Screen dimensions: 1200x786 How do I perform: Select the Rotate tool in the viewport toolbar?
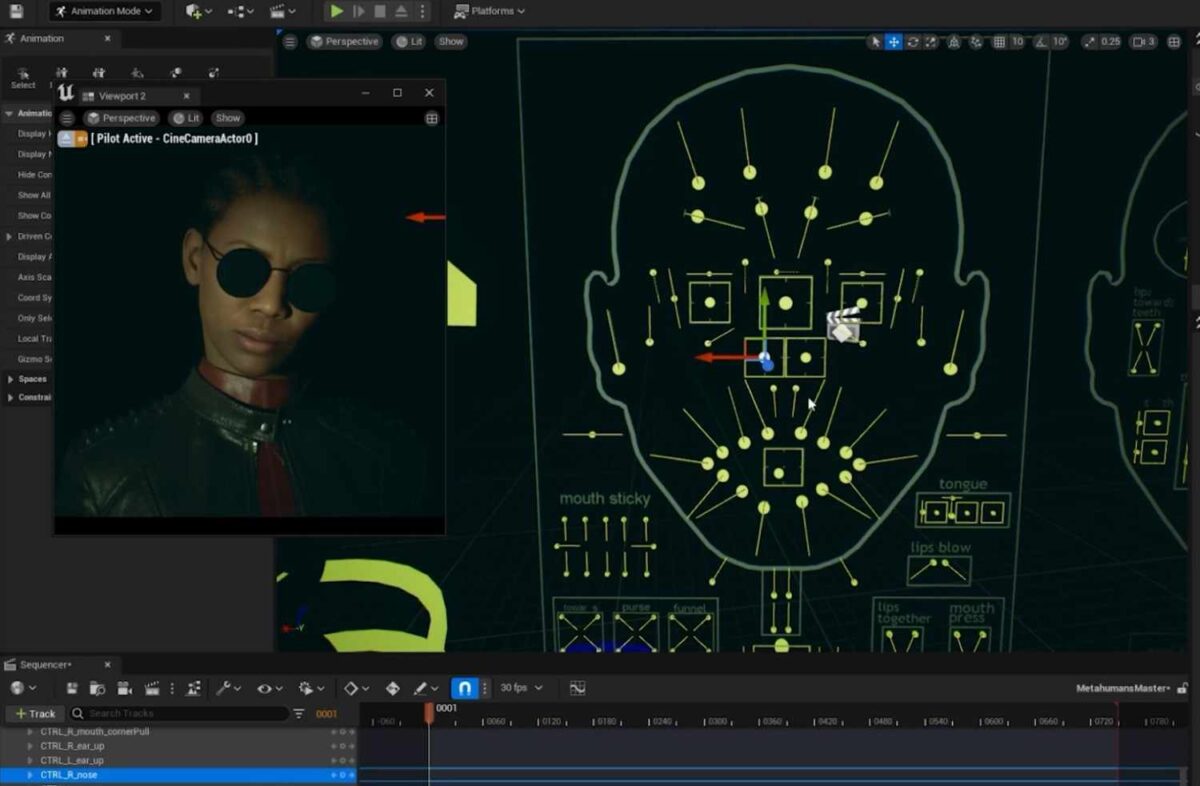click(913, 41)
